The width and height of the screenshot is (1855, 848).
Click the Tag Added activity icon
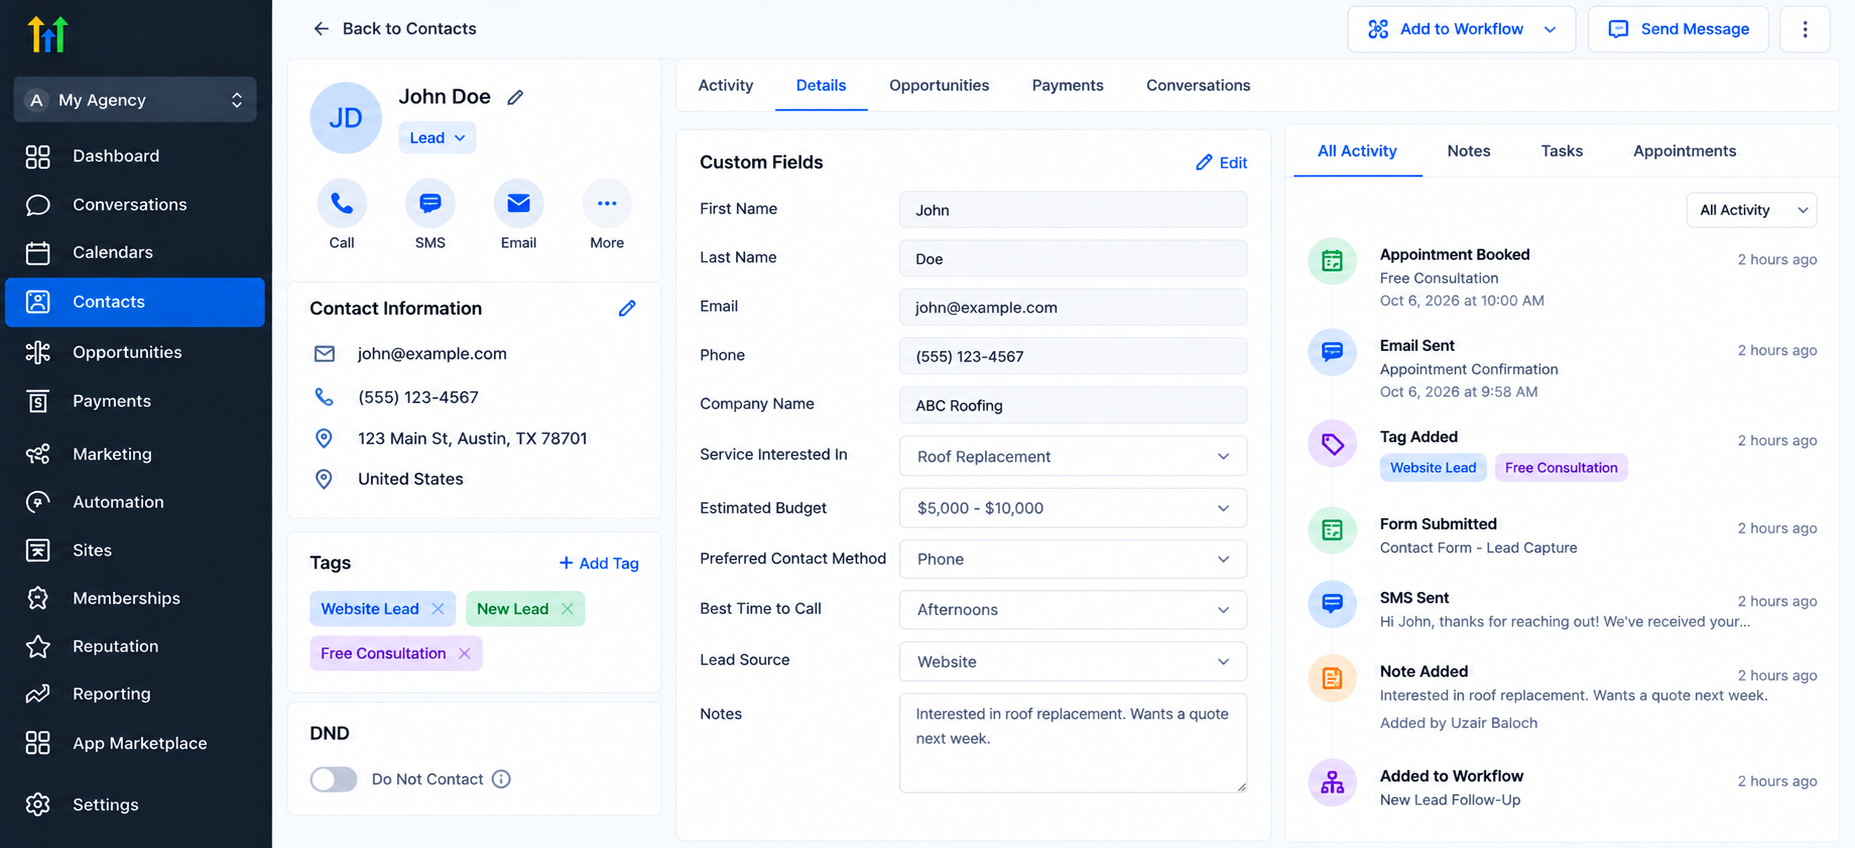[1332, 443]
